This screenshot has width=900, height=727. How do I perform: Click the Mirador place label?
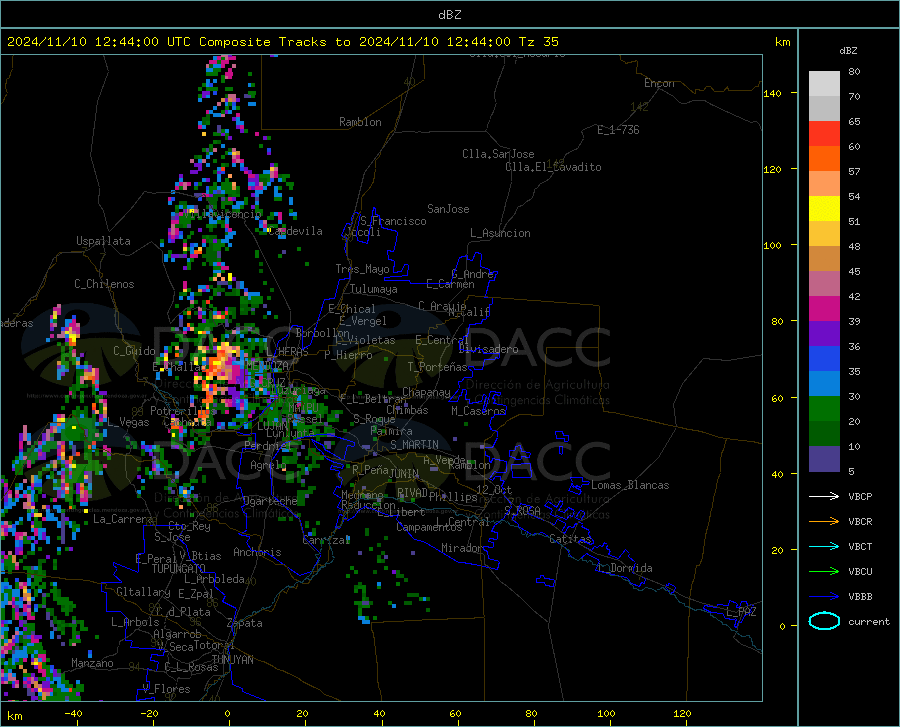point(461,548)
